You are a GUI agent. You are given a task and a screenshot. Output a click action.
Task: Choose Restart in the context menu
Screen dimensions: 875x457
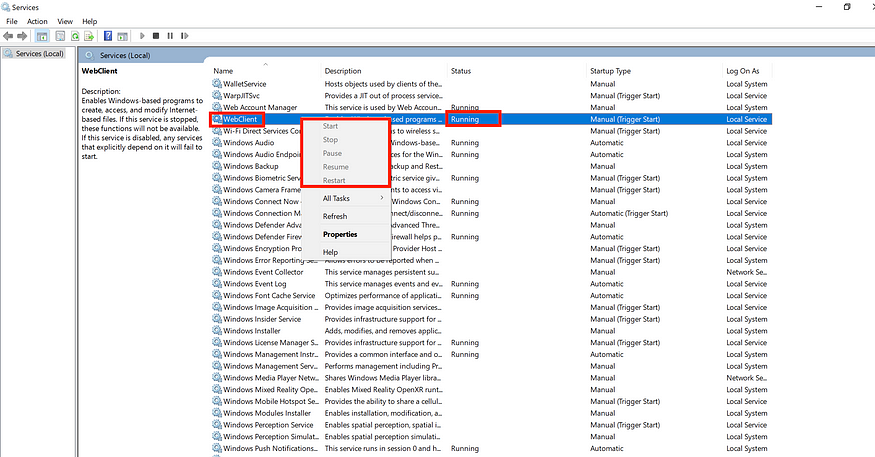(x=334, y=180)
